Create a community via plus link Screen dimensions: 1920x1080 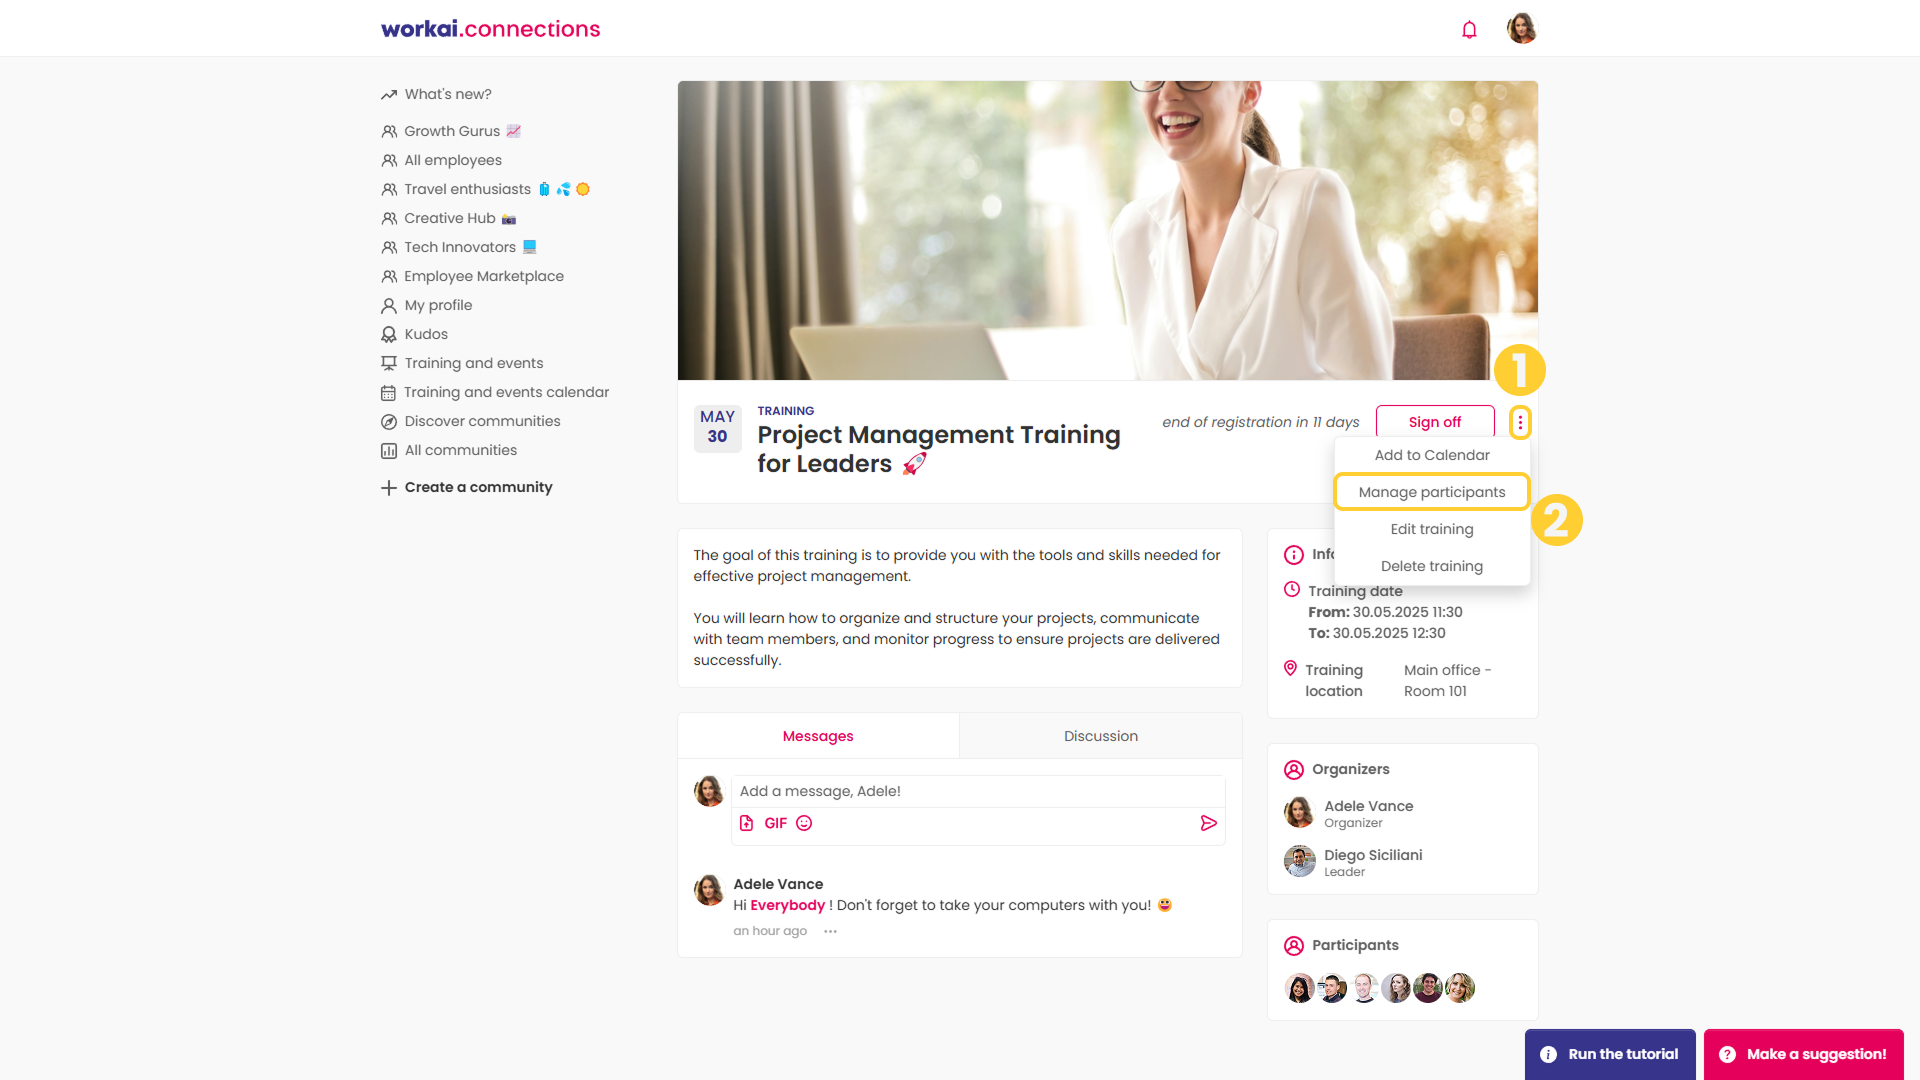click(467, 487)
